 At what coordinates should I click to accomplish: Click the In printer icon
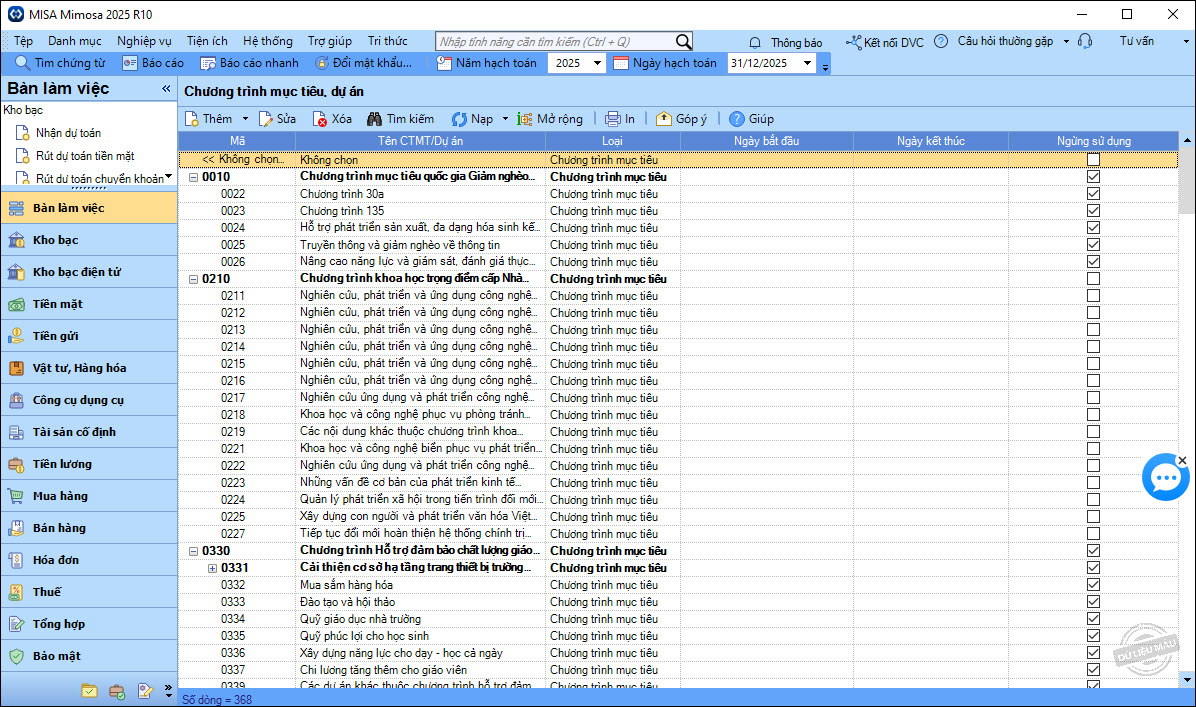tap(613, 119)
